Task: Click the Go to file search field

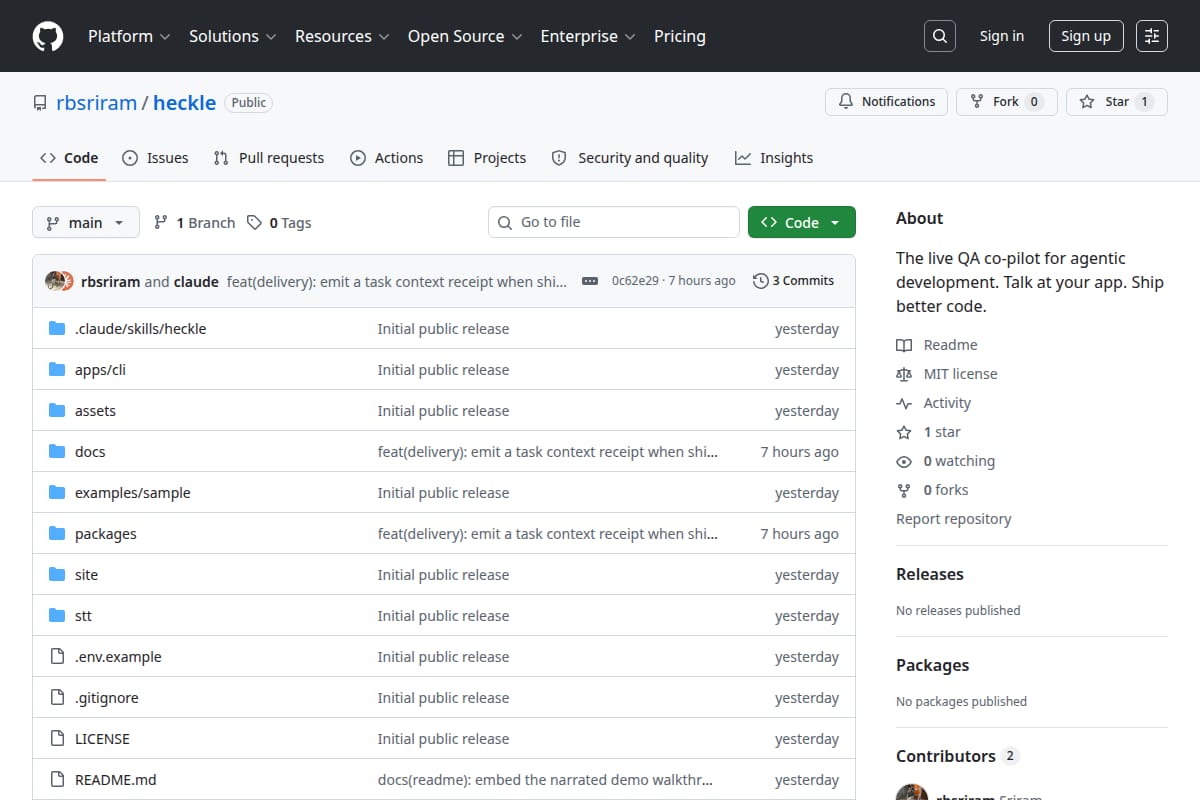Action: (614, 222)
